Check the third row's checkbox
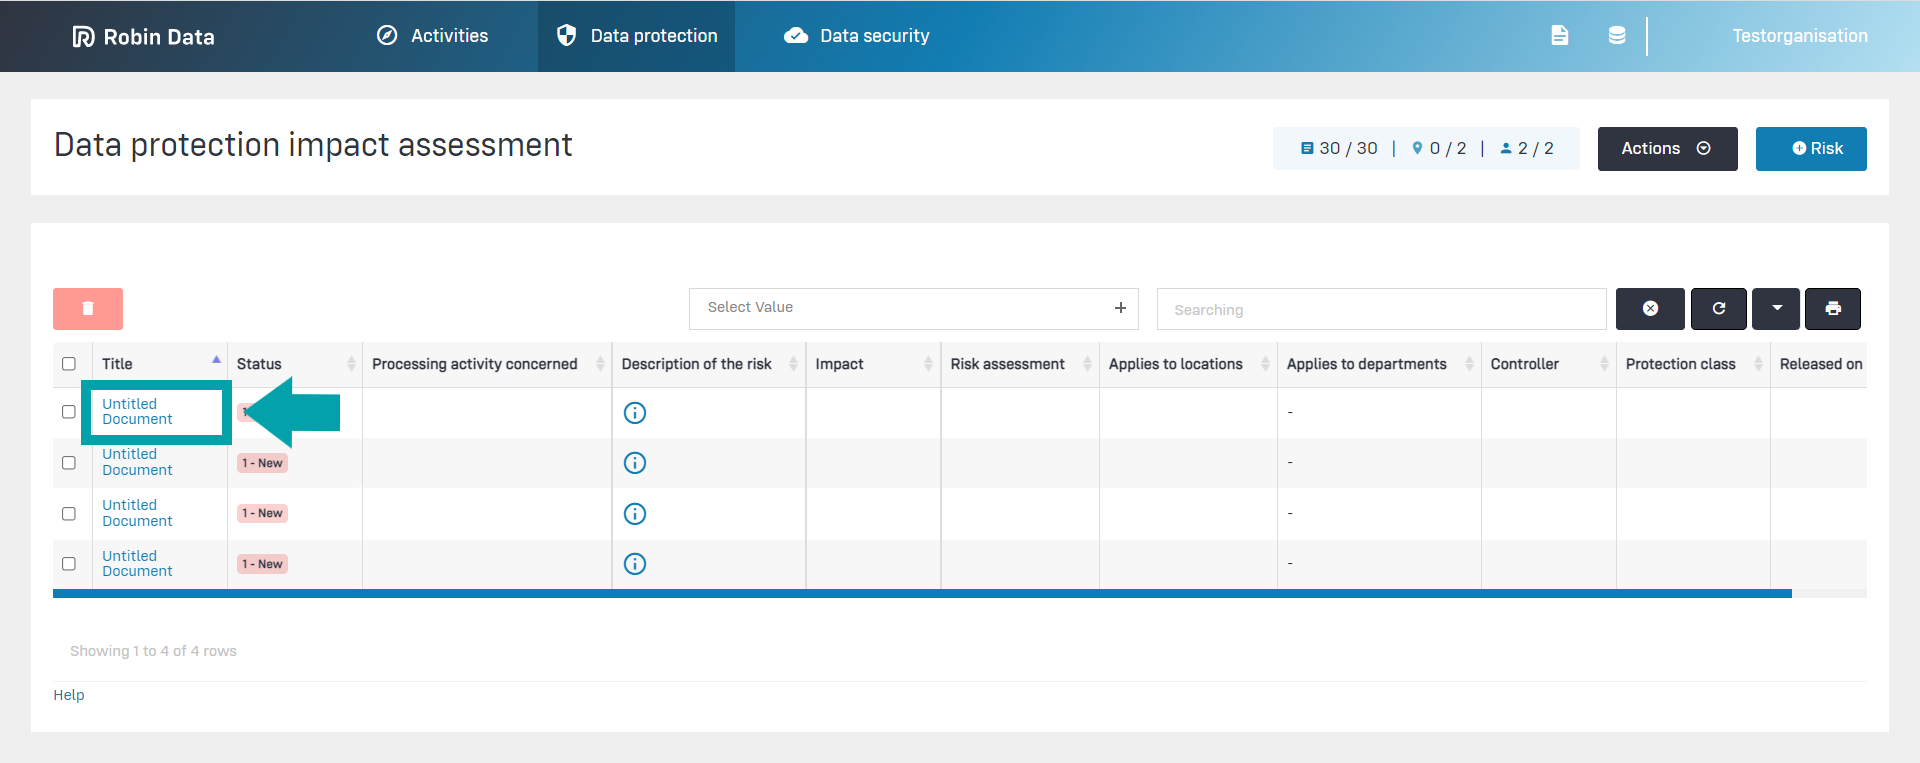Screen dimensions: 1920x763 click(69, 514)
